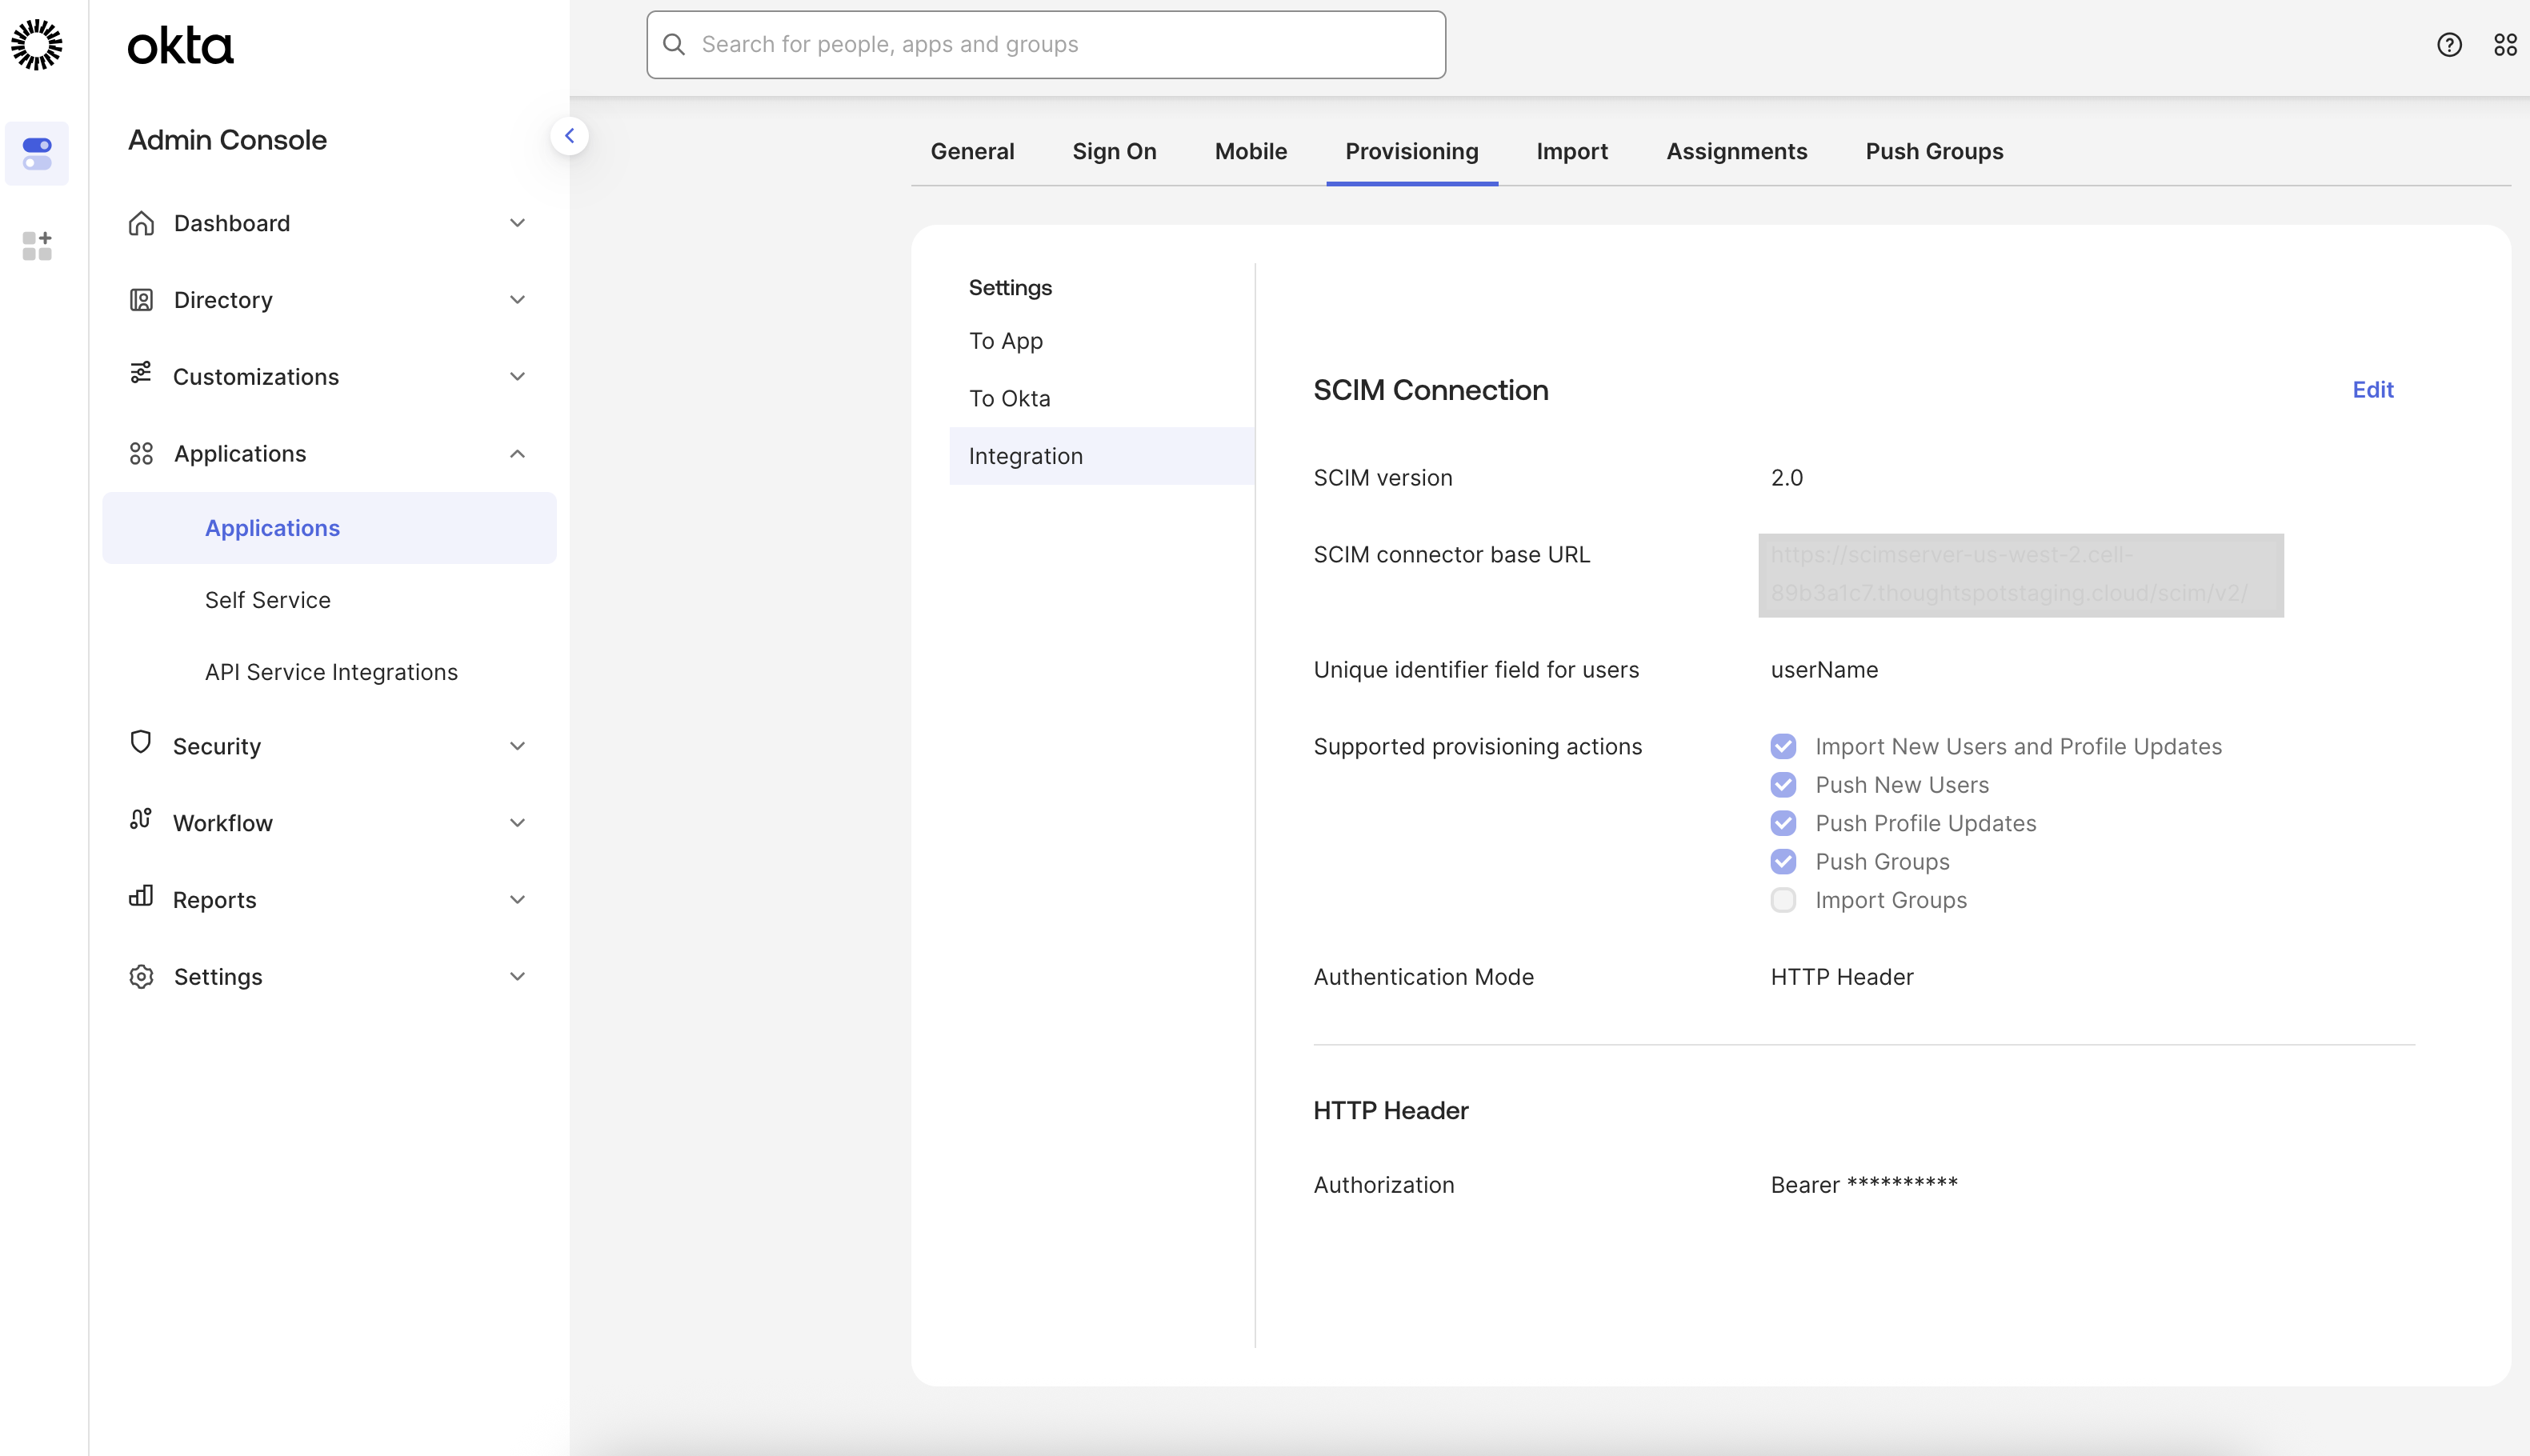Open the Push Groups tab
Image resolution: width=2530 pixels, height=1456 pixels.
[1934, 151]
